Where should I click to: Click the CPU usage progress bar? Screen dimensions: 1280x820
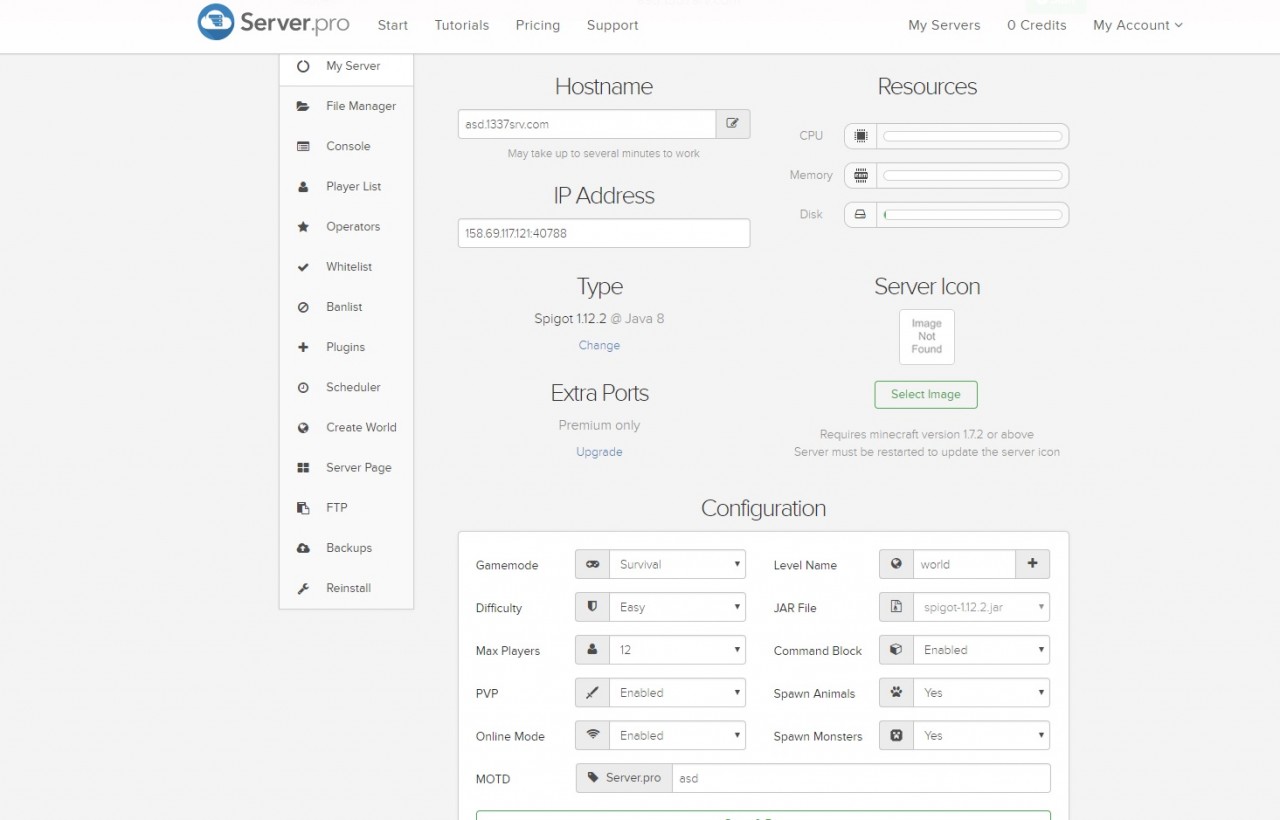tap(973, 136)
